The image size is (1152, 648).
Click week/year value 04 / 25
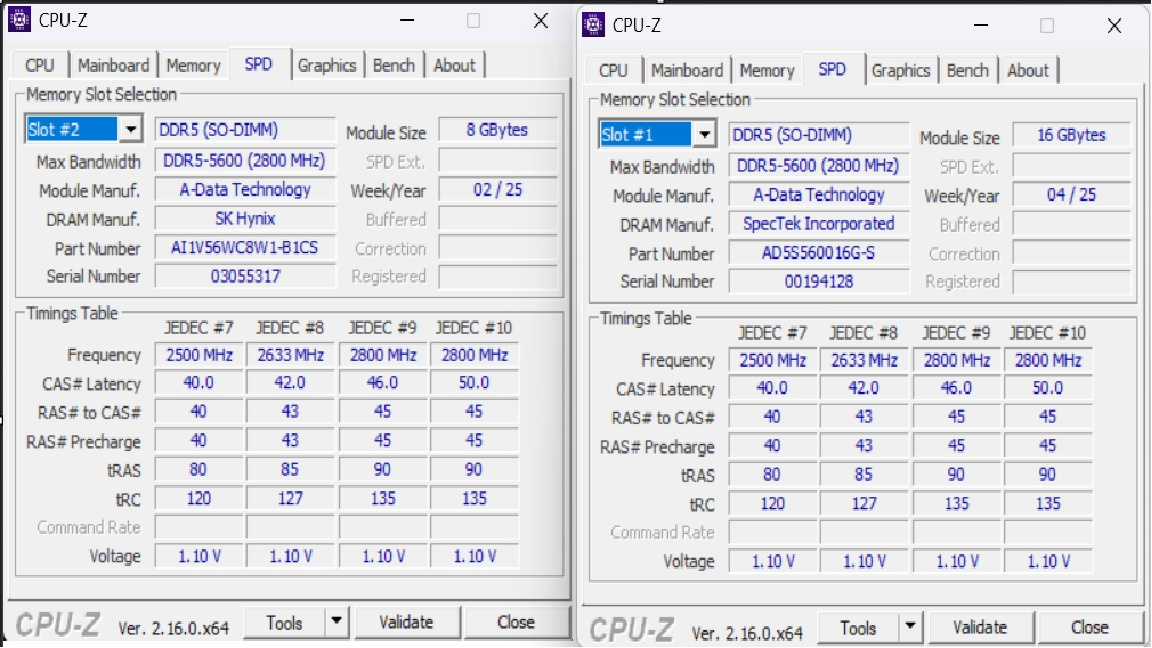click(x=1071, y=195)
